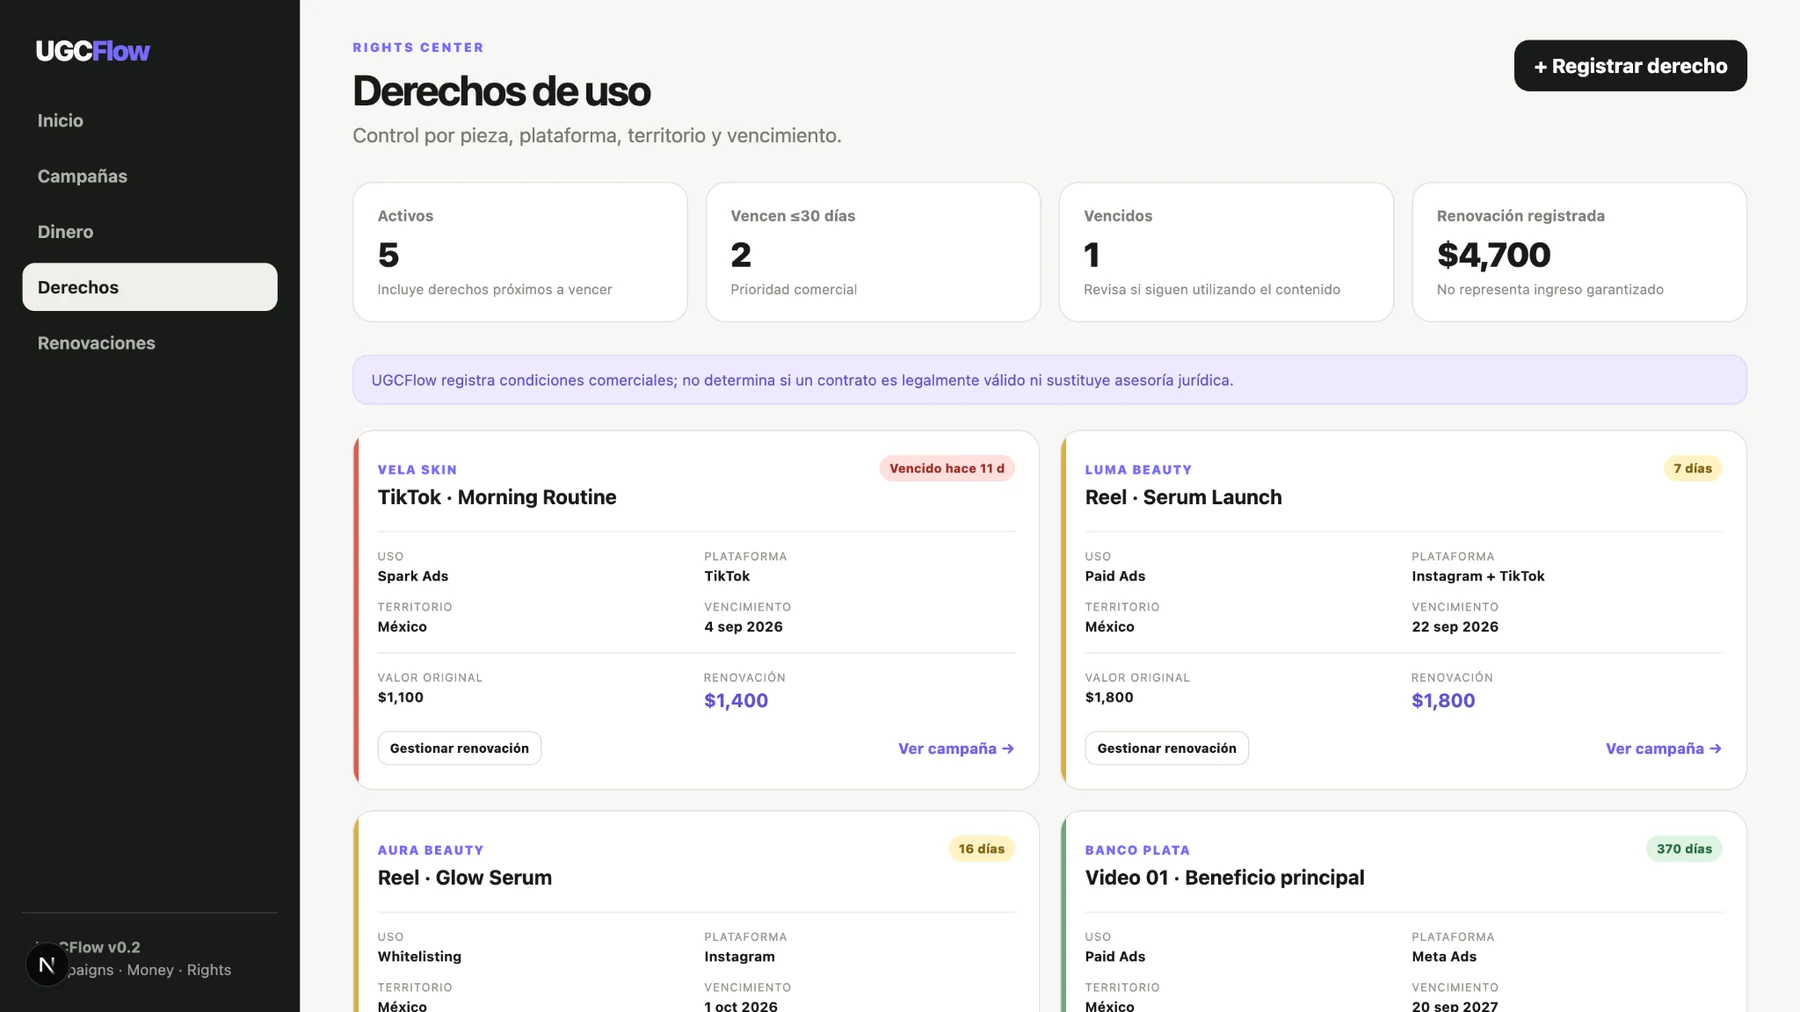Click Meta Ads platform value
The height and width of the screenshot is (1012, 1800).
pyautogui.click(x=1444, y=957)
